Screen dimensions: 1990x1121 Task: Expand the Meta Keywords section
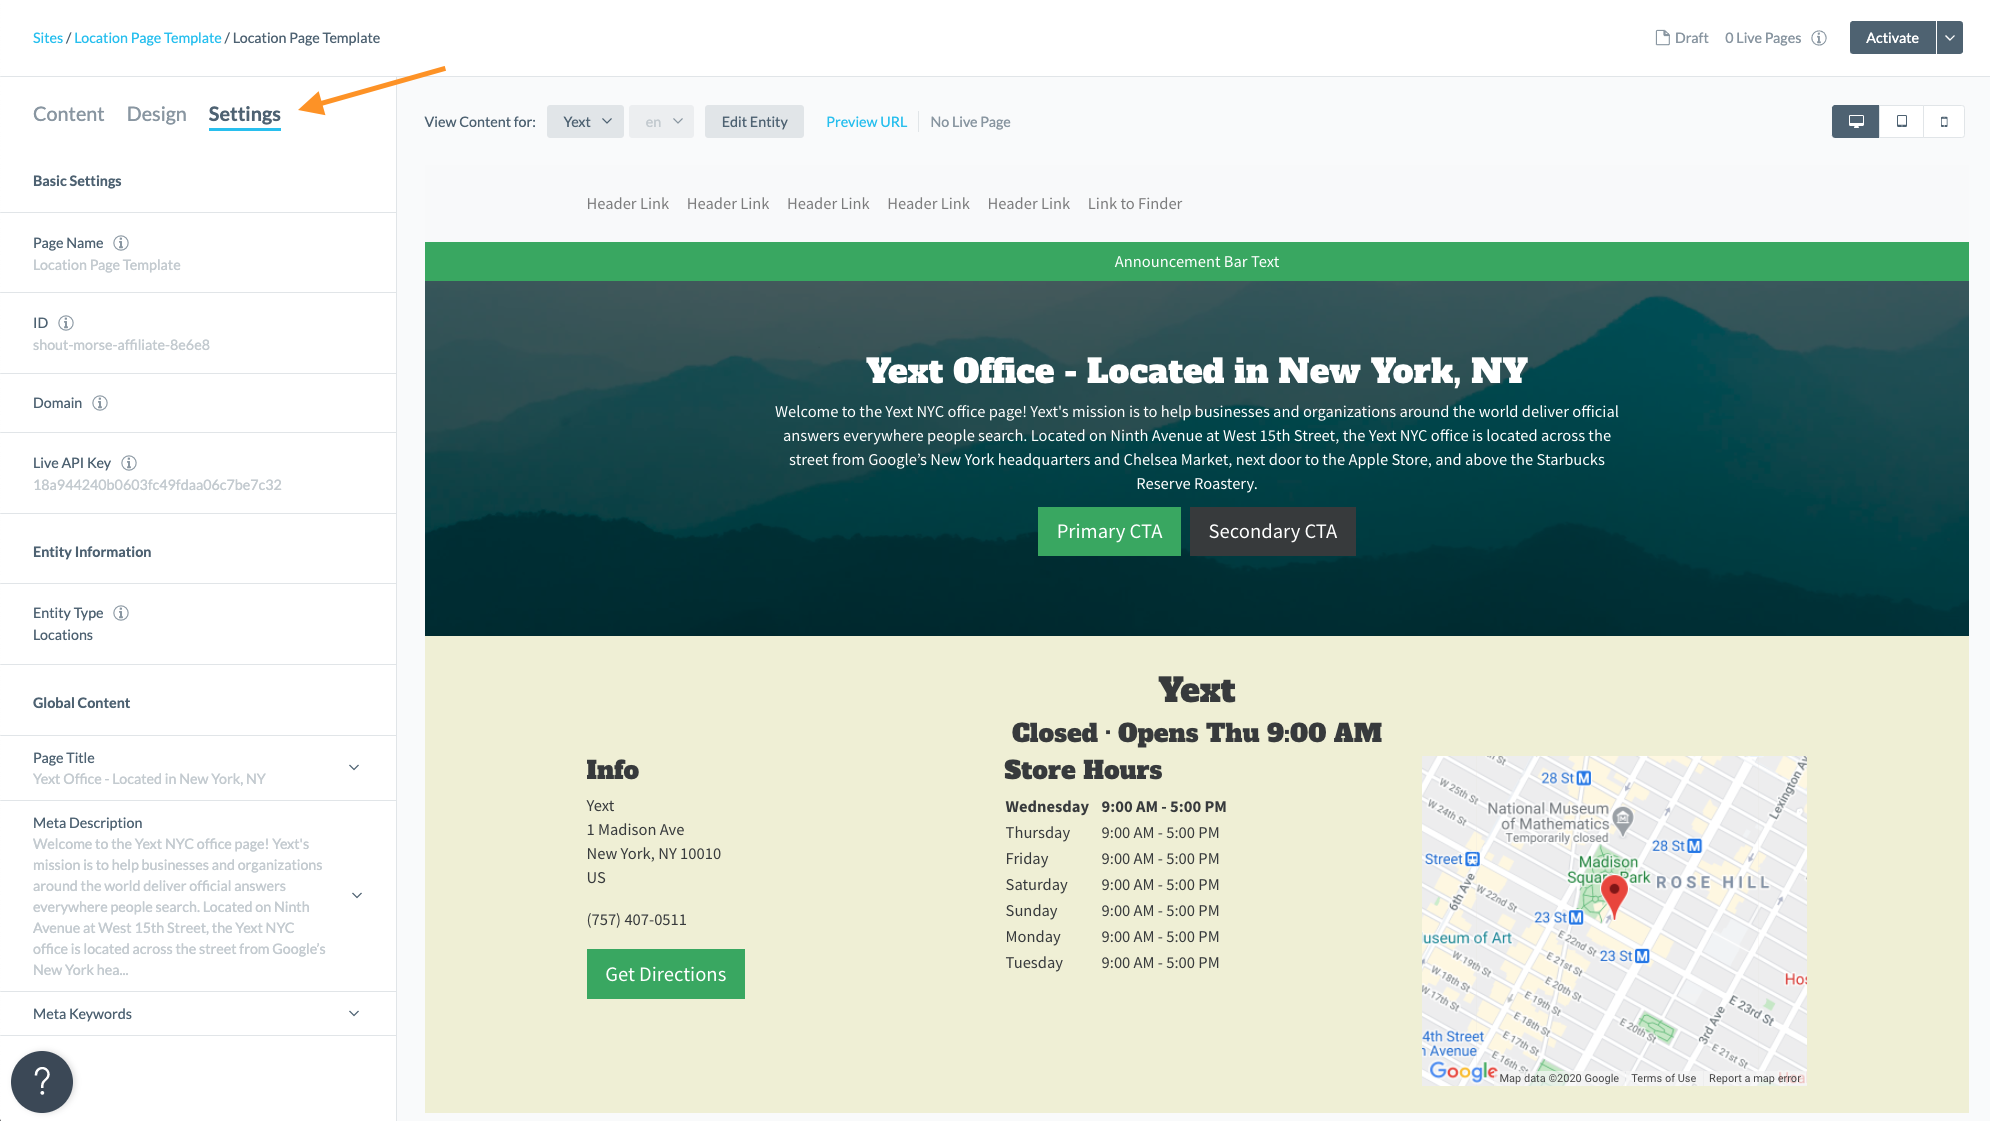point(354,1014)
